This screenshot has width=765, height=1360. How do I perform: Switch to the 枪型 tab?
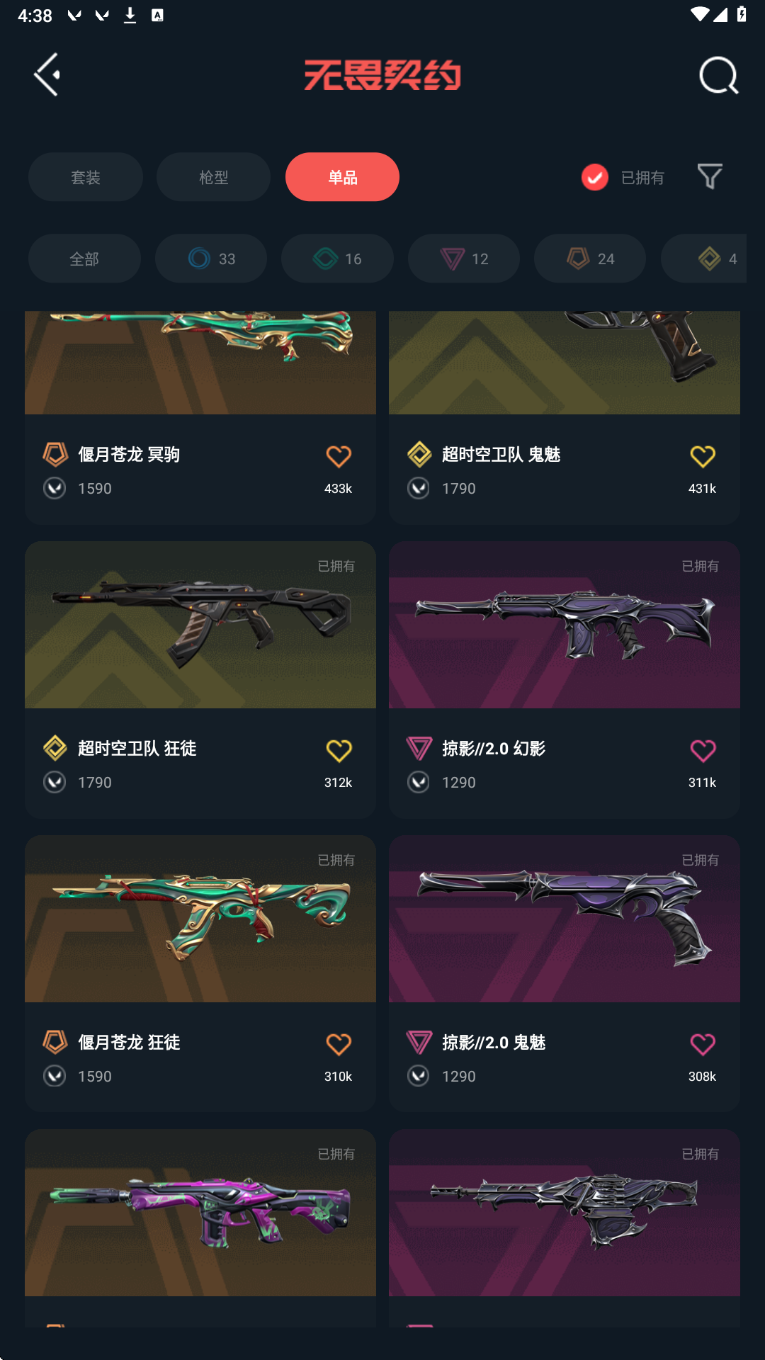click(x=214, y=177)
